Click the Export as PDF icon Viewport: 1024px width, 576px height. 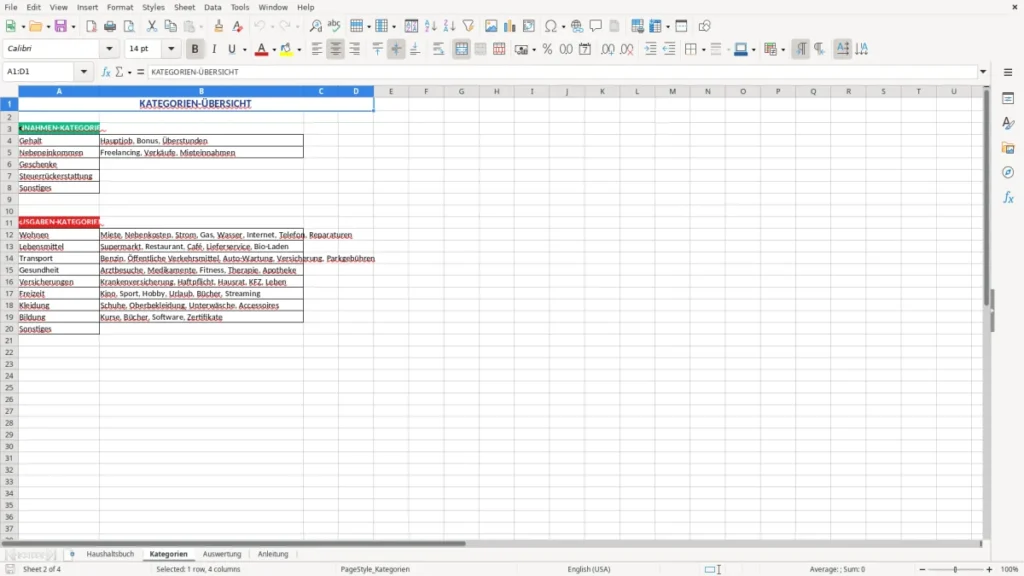[x=91, y=26]
